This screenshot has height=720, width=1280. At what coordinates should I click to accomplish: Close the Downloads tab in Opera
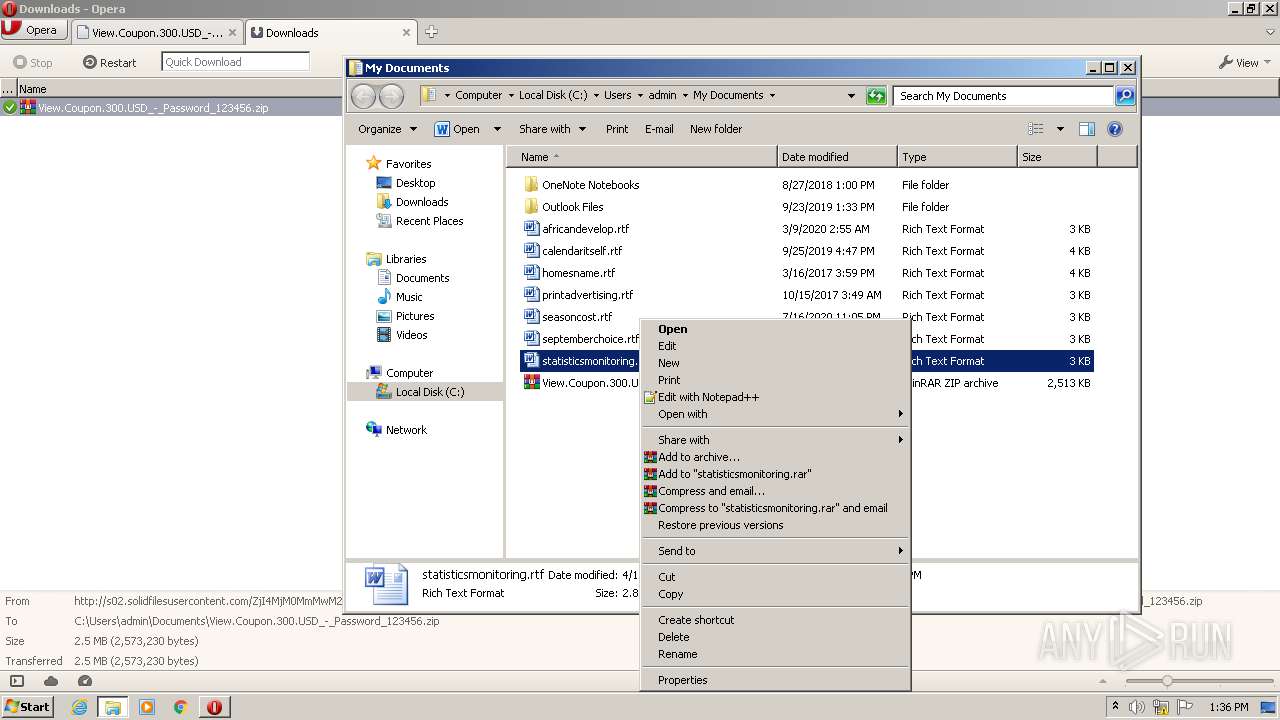point(406,32)
